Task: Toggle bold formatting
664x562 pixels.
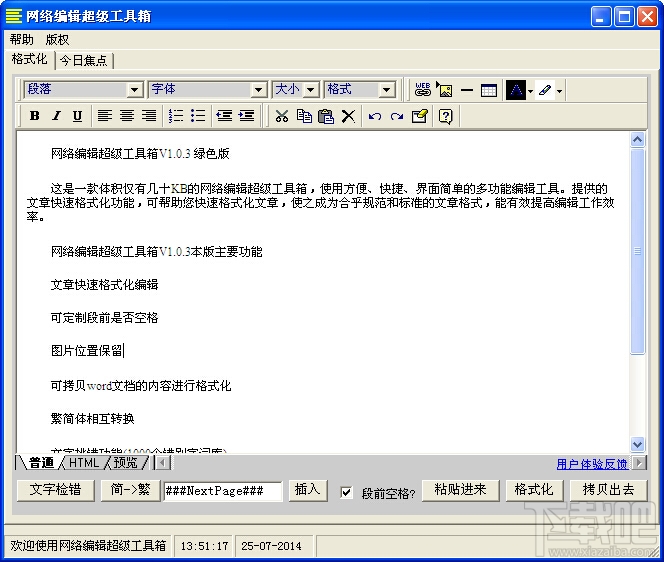Action: [35, 116]
